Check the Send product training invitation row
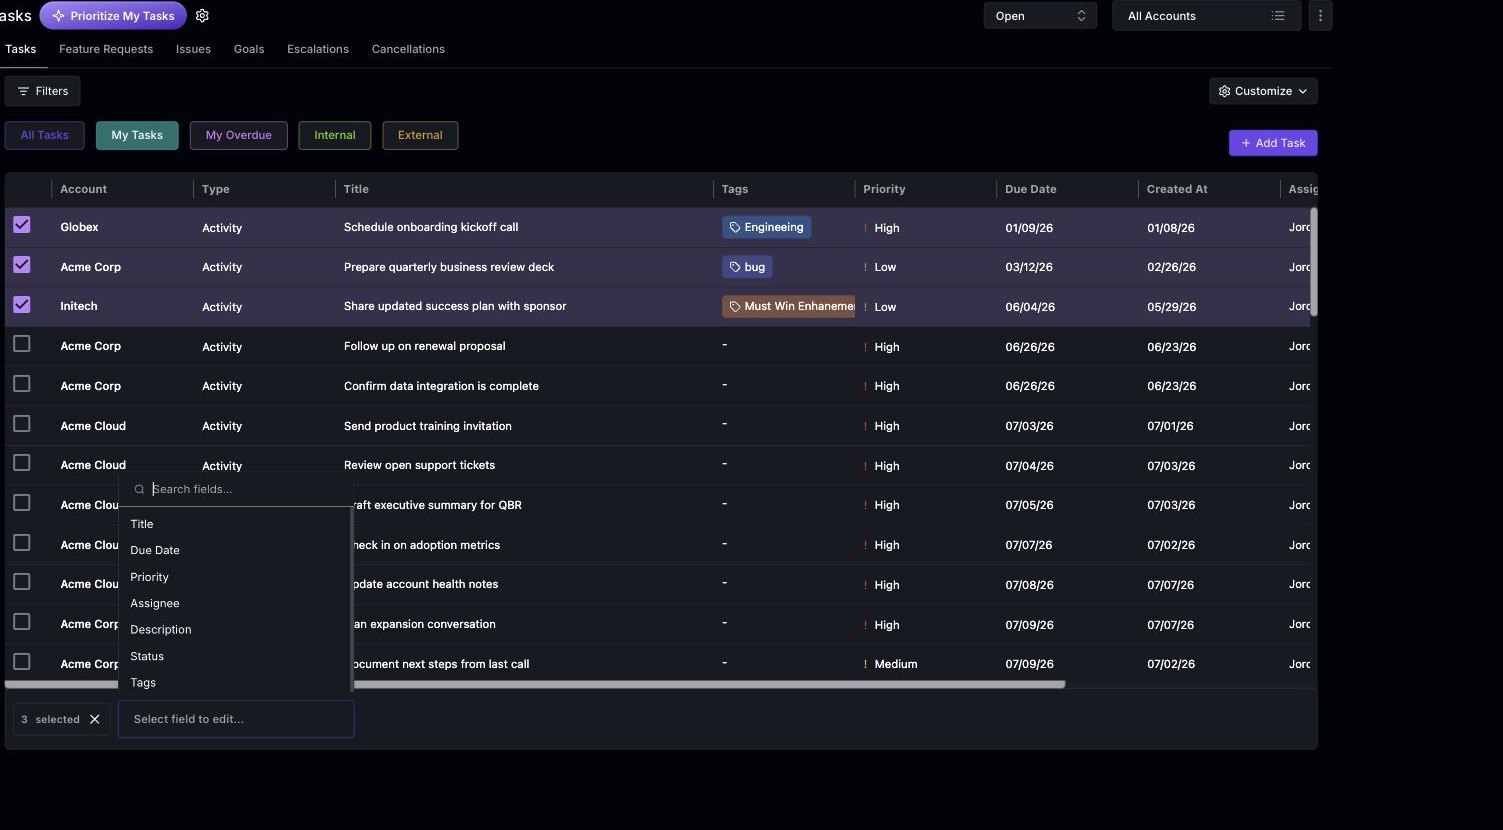 tap(22, 424)
